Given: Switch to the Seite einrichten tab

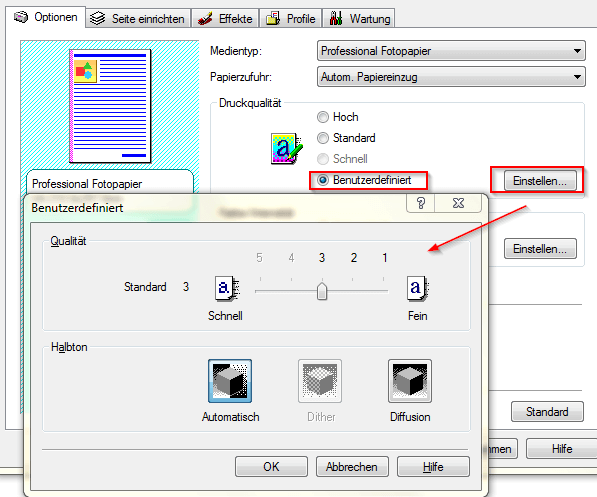Looking at the screenshot, I should click(138, 18).
